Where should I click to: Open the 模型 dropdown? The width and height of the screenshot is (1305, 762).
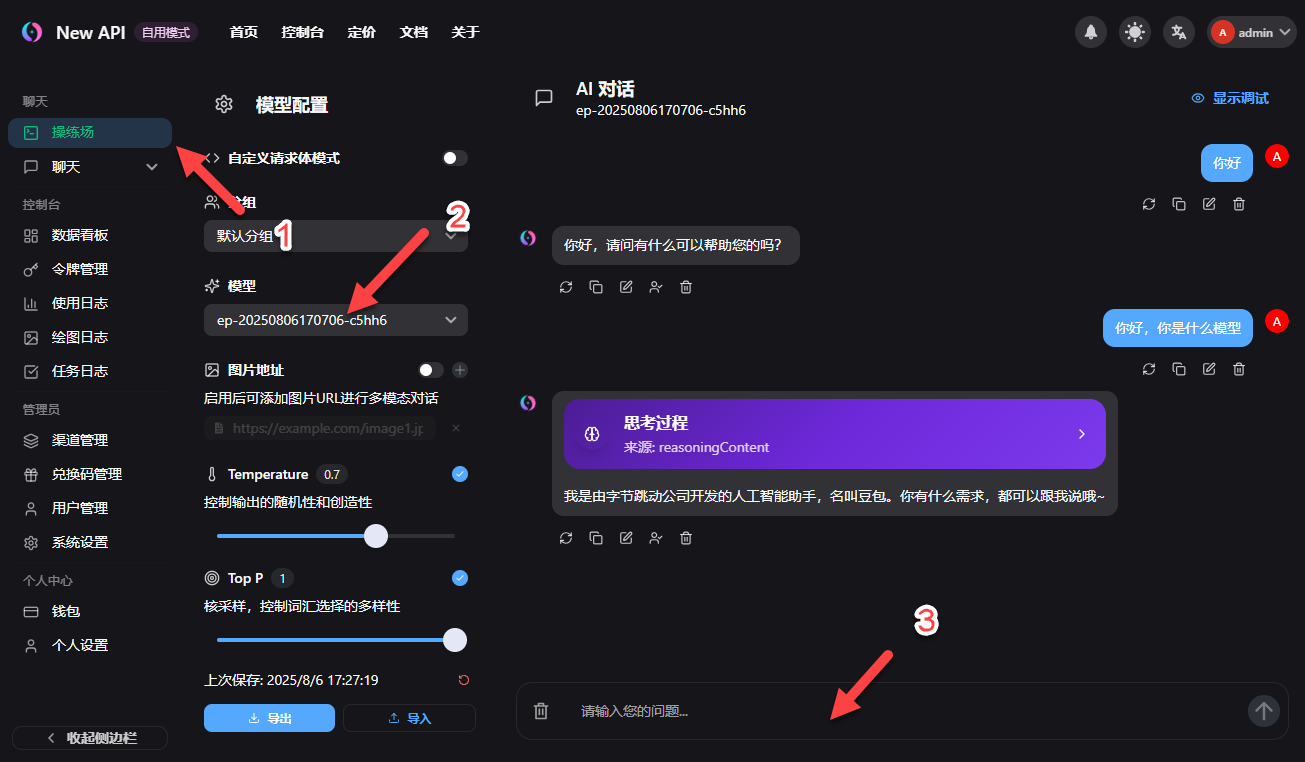click(335, 319)
